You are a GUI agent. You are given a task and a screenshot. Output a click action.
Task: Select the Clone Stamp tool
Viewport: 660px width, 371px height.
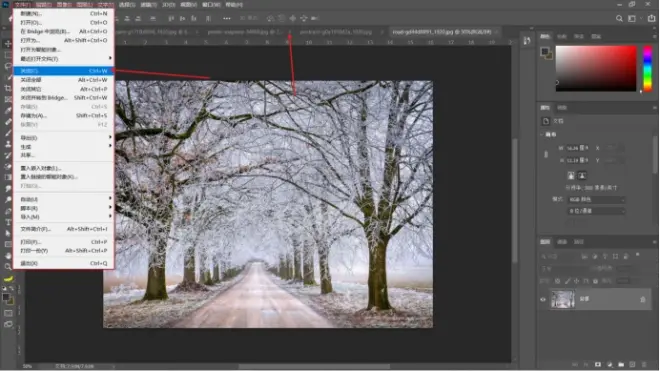click(x=8, y=144)
